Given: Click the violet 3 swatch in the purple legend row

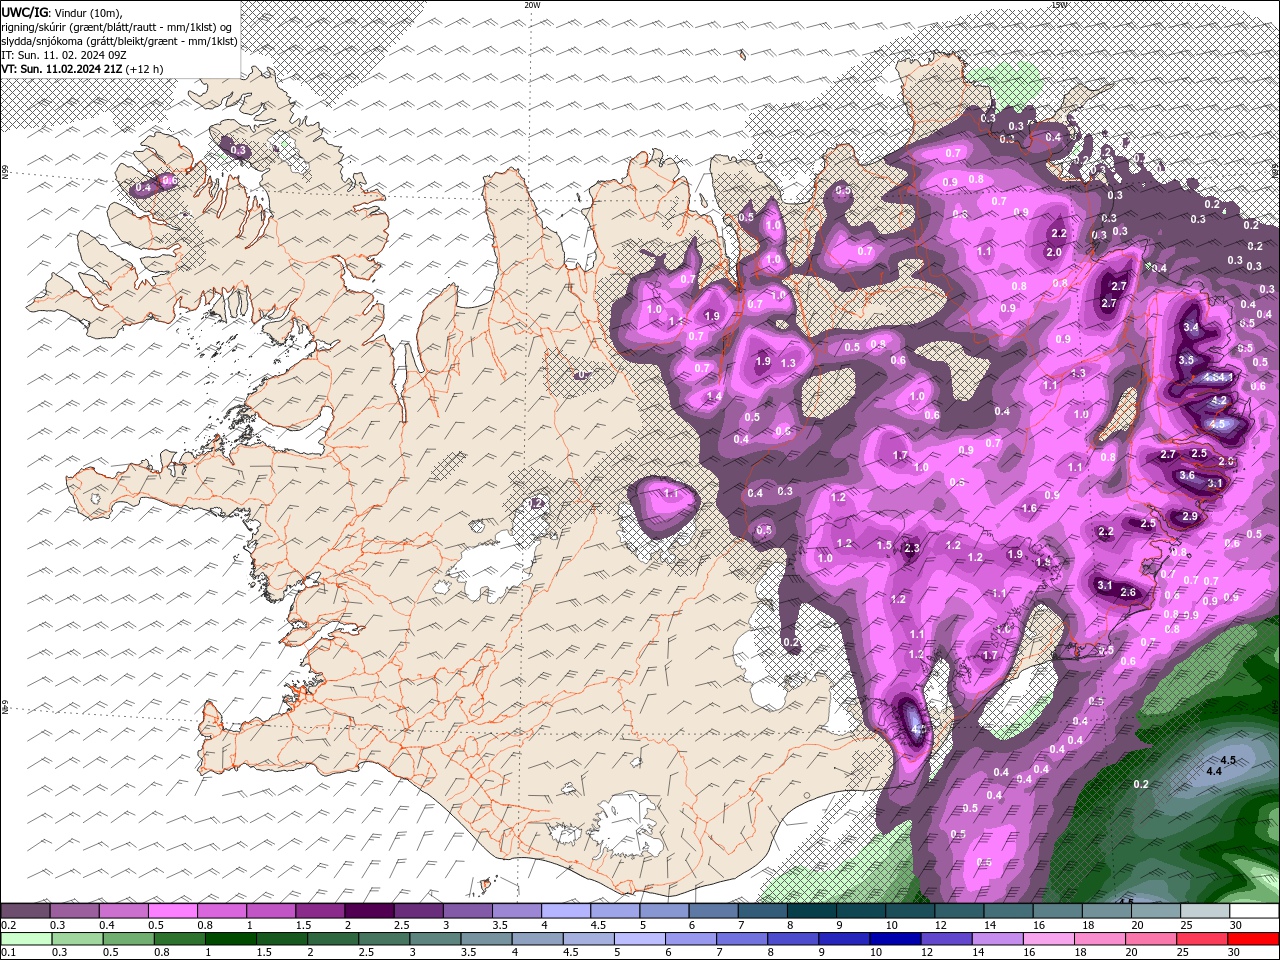Looking at the screenshot, I should click(467, 911).
